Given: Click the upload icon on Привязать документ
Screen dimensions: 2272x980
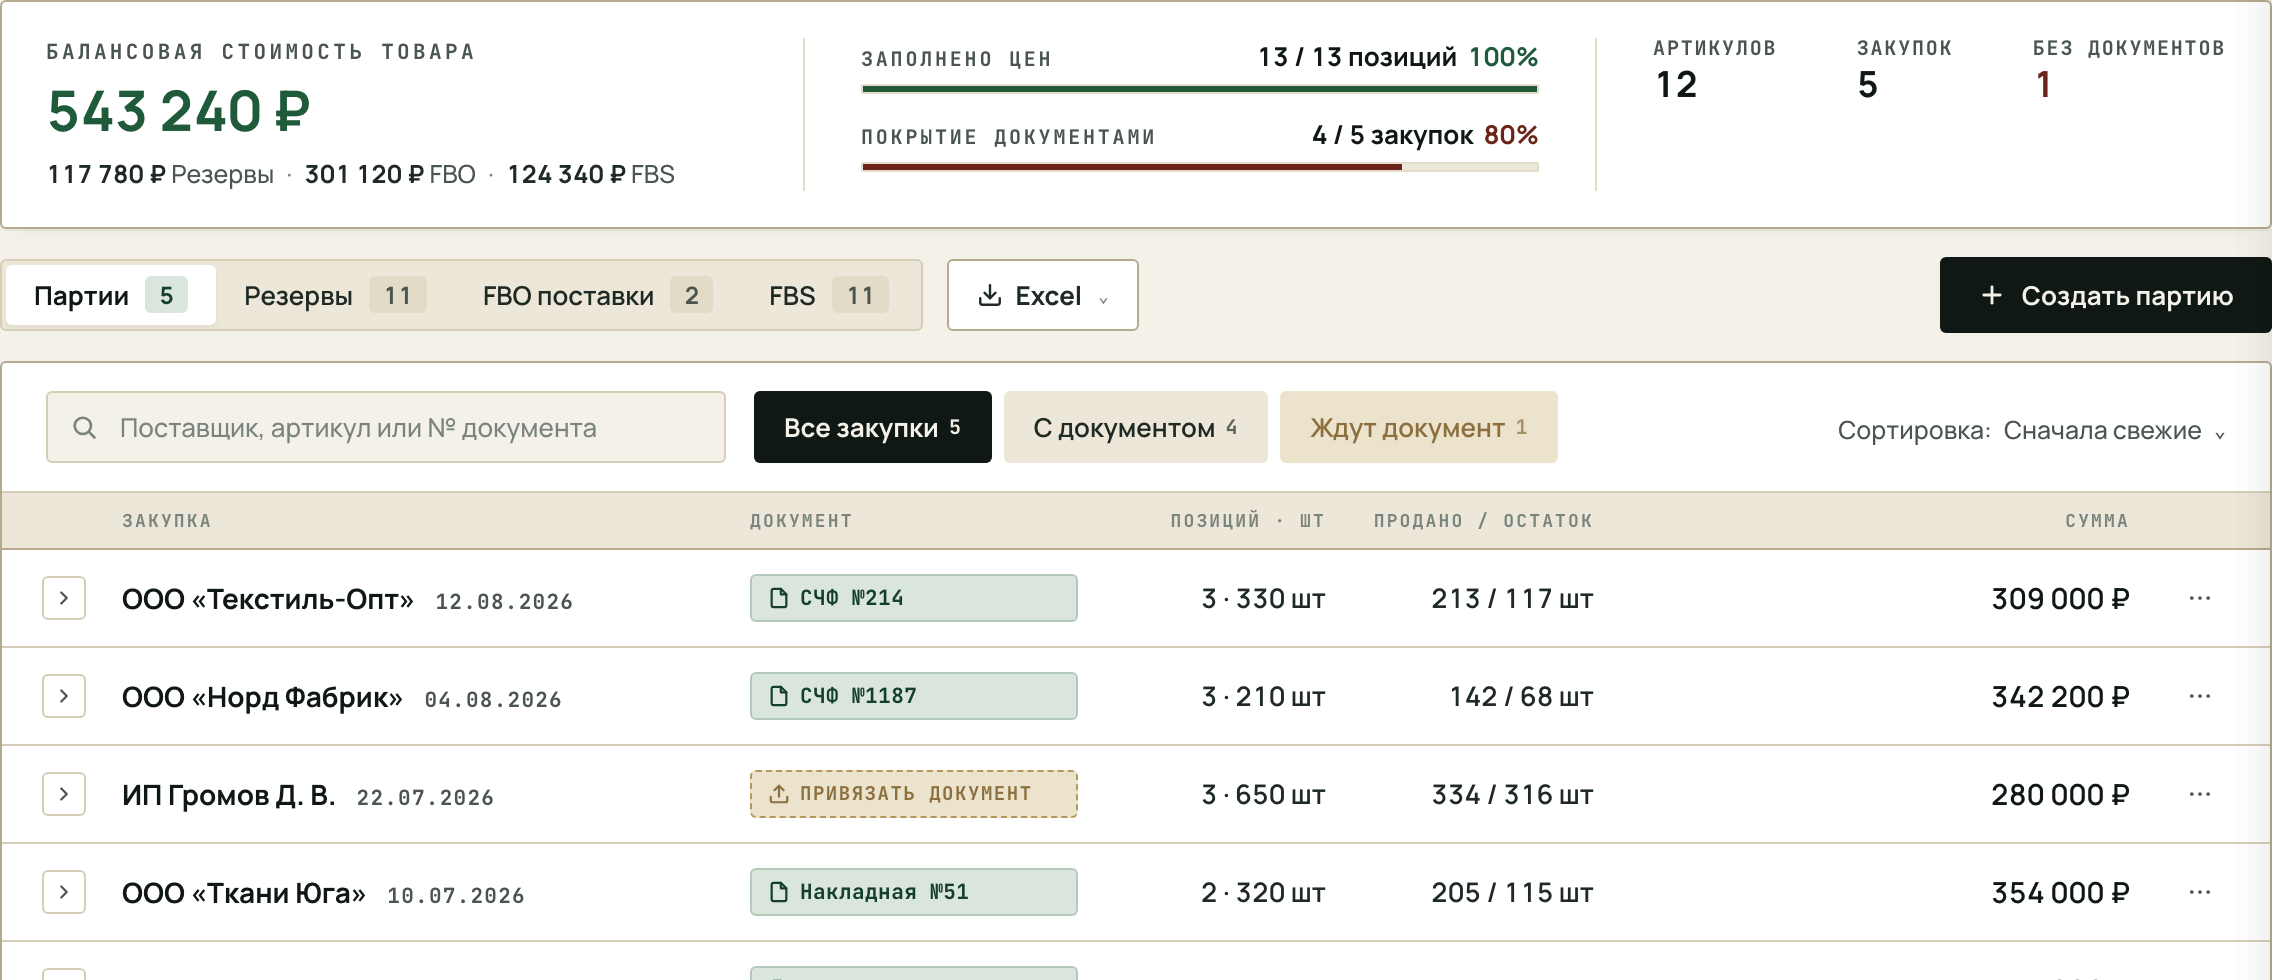Looking at the screenshot, I should pos(778,794).
